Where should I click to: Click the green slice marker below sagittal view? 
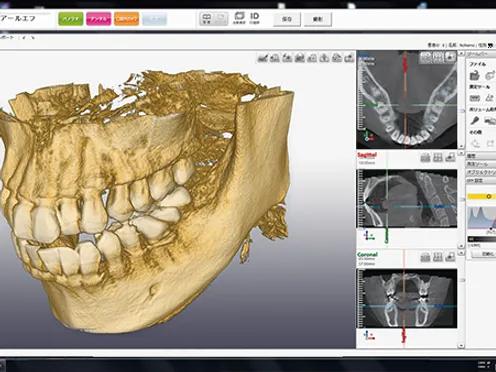click(387, 235)
